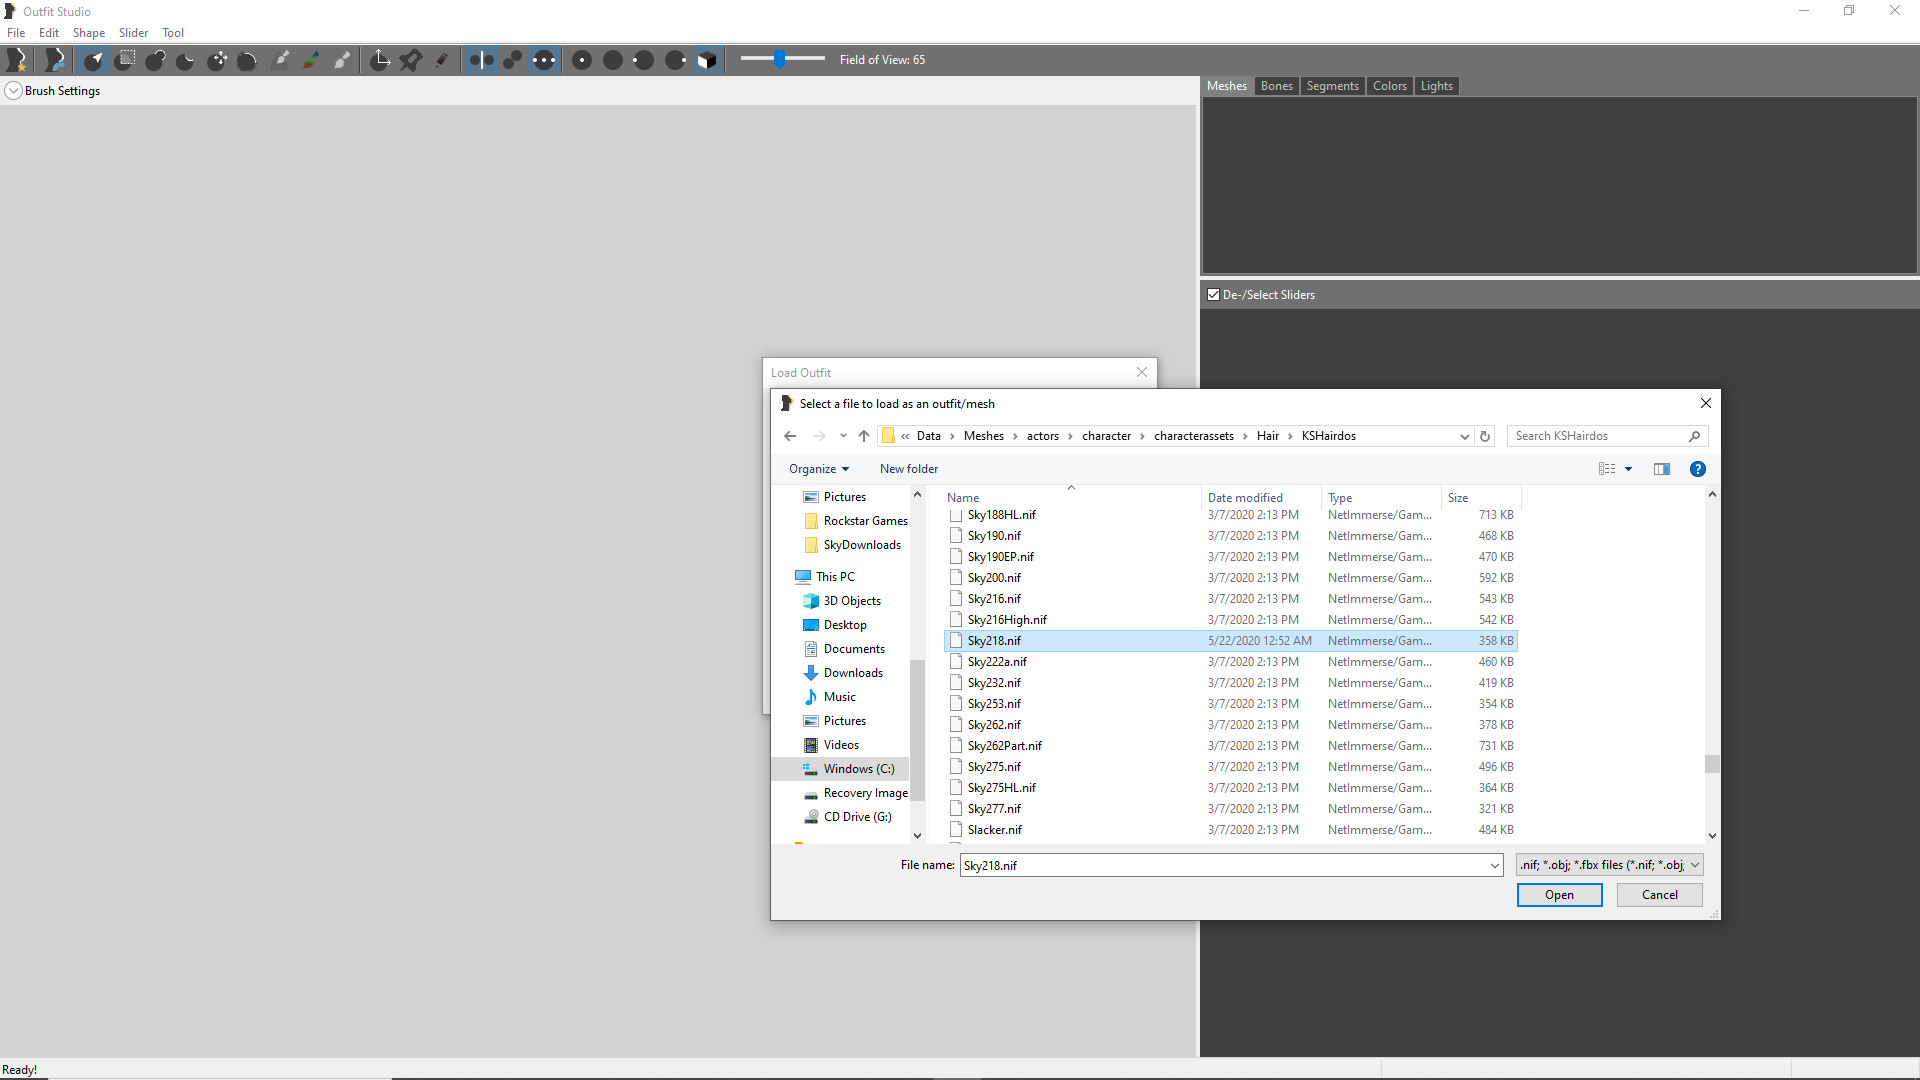The image size is (1920, 1080).
Task: Select the Transform axes tool
Action: click(380, 60)
